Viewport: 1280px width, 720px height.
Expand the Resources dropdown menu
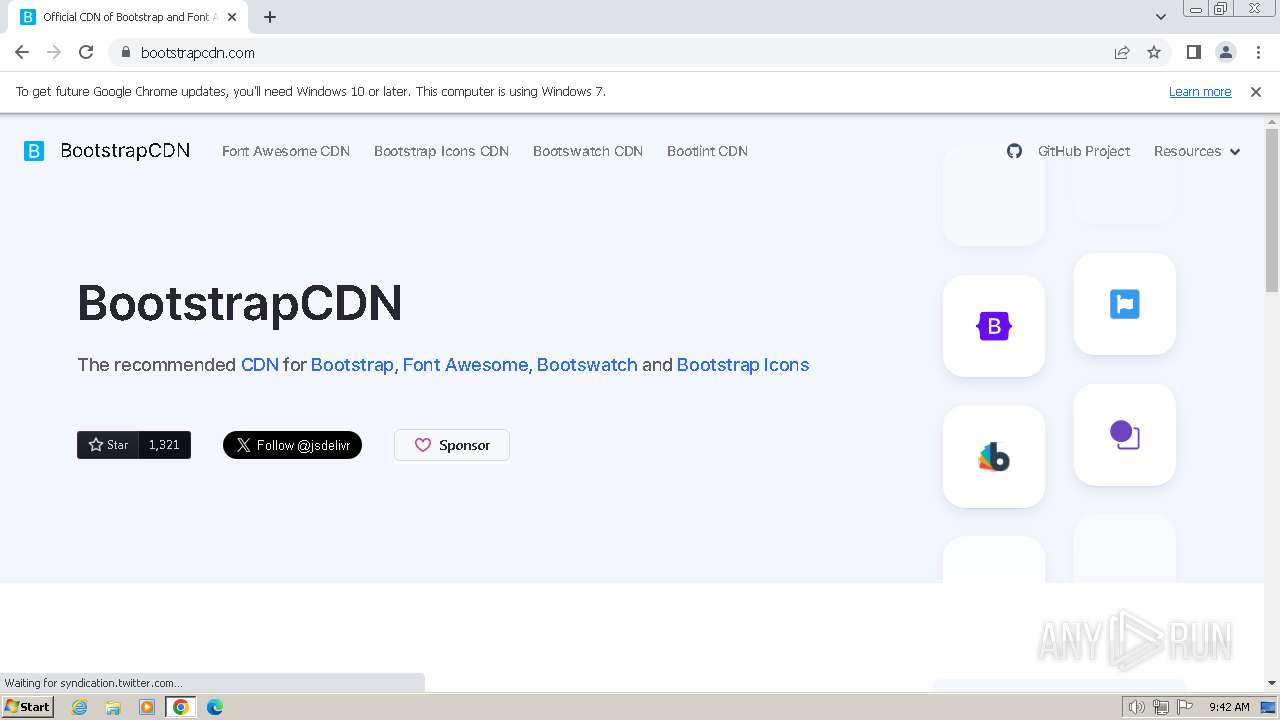coord(1197,151)
